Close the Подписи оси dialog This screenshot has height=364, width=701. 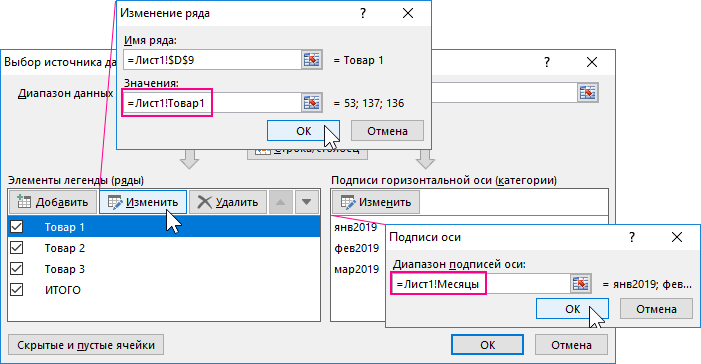(x=677, y=237)
